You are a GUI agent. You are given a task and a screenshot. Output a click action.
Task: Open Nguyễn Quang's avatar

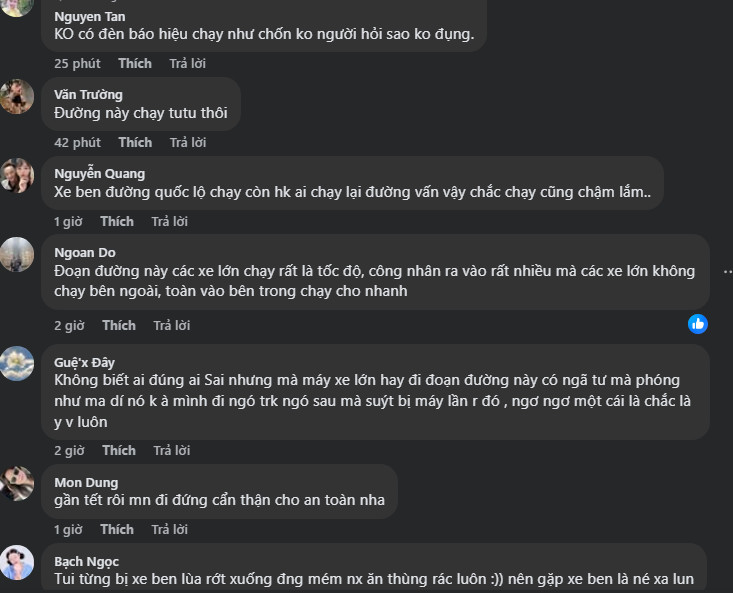tap(17, 176)
